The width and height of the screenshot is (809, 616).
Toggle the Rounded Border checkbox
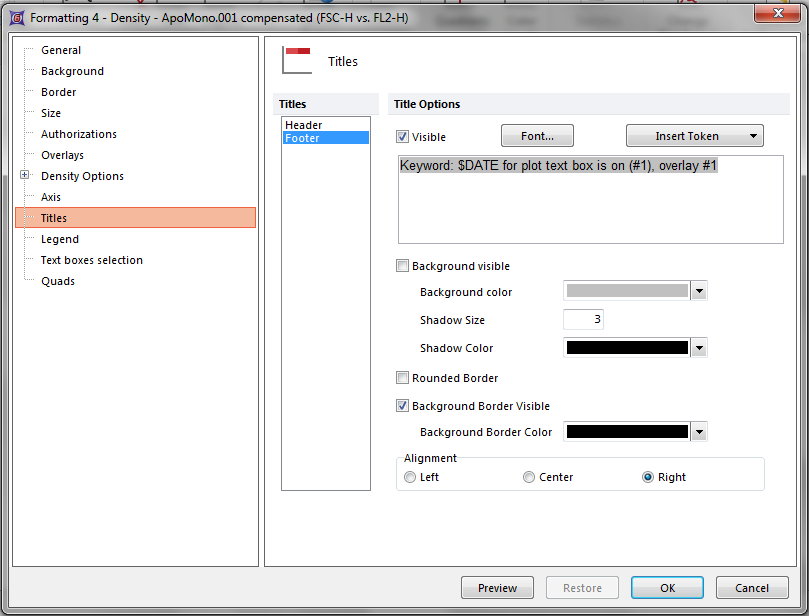pyautogui.click(x=403, y=378)
